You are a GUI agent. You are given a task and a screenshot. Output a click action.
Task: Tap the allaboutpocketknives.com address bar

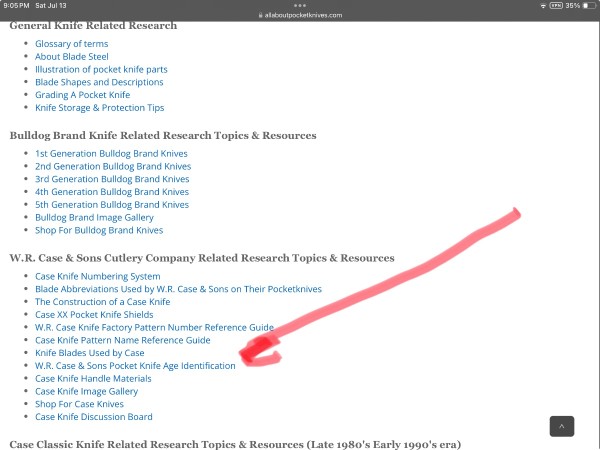pos(300,15)
